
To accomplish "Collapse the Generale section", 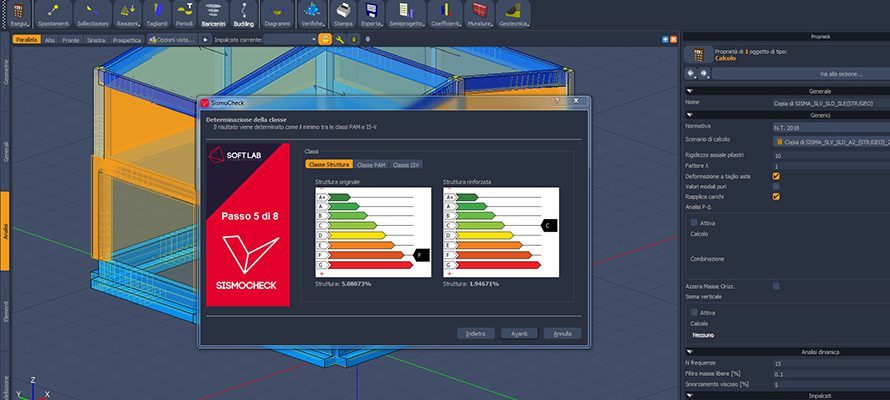I will pyautogui.click(x=690, y=91).
